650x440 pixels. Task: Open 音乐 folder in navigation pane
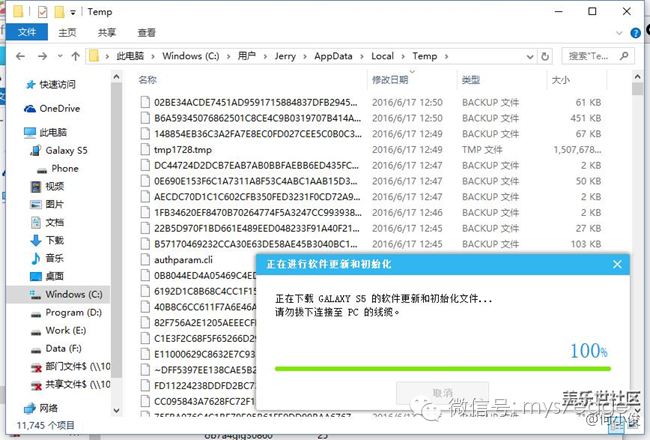pyautogui.click(x=47, y=258)
